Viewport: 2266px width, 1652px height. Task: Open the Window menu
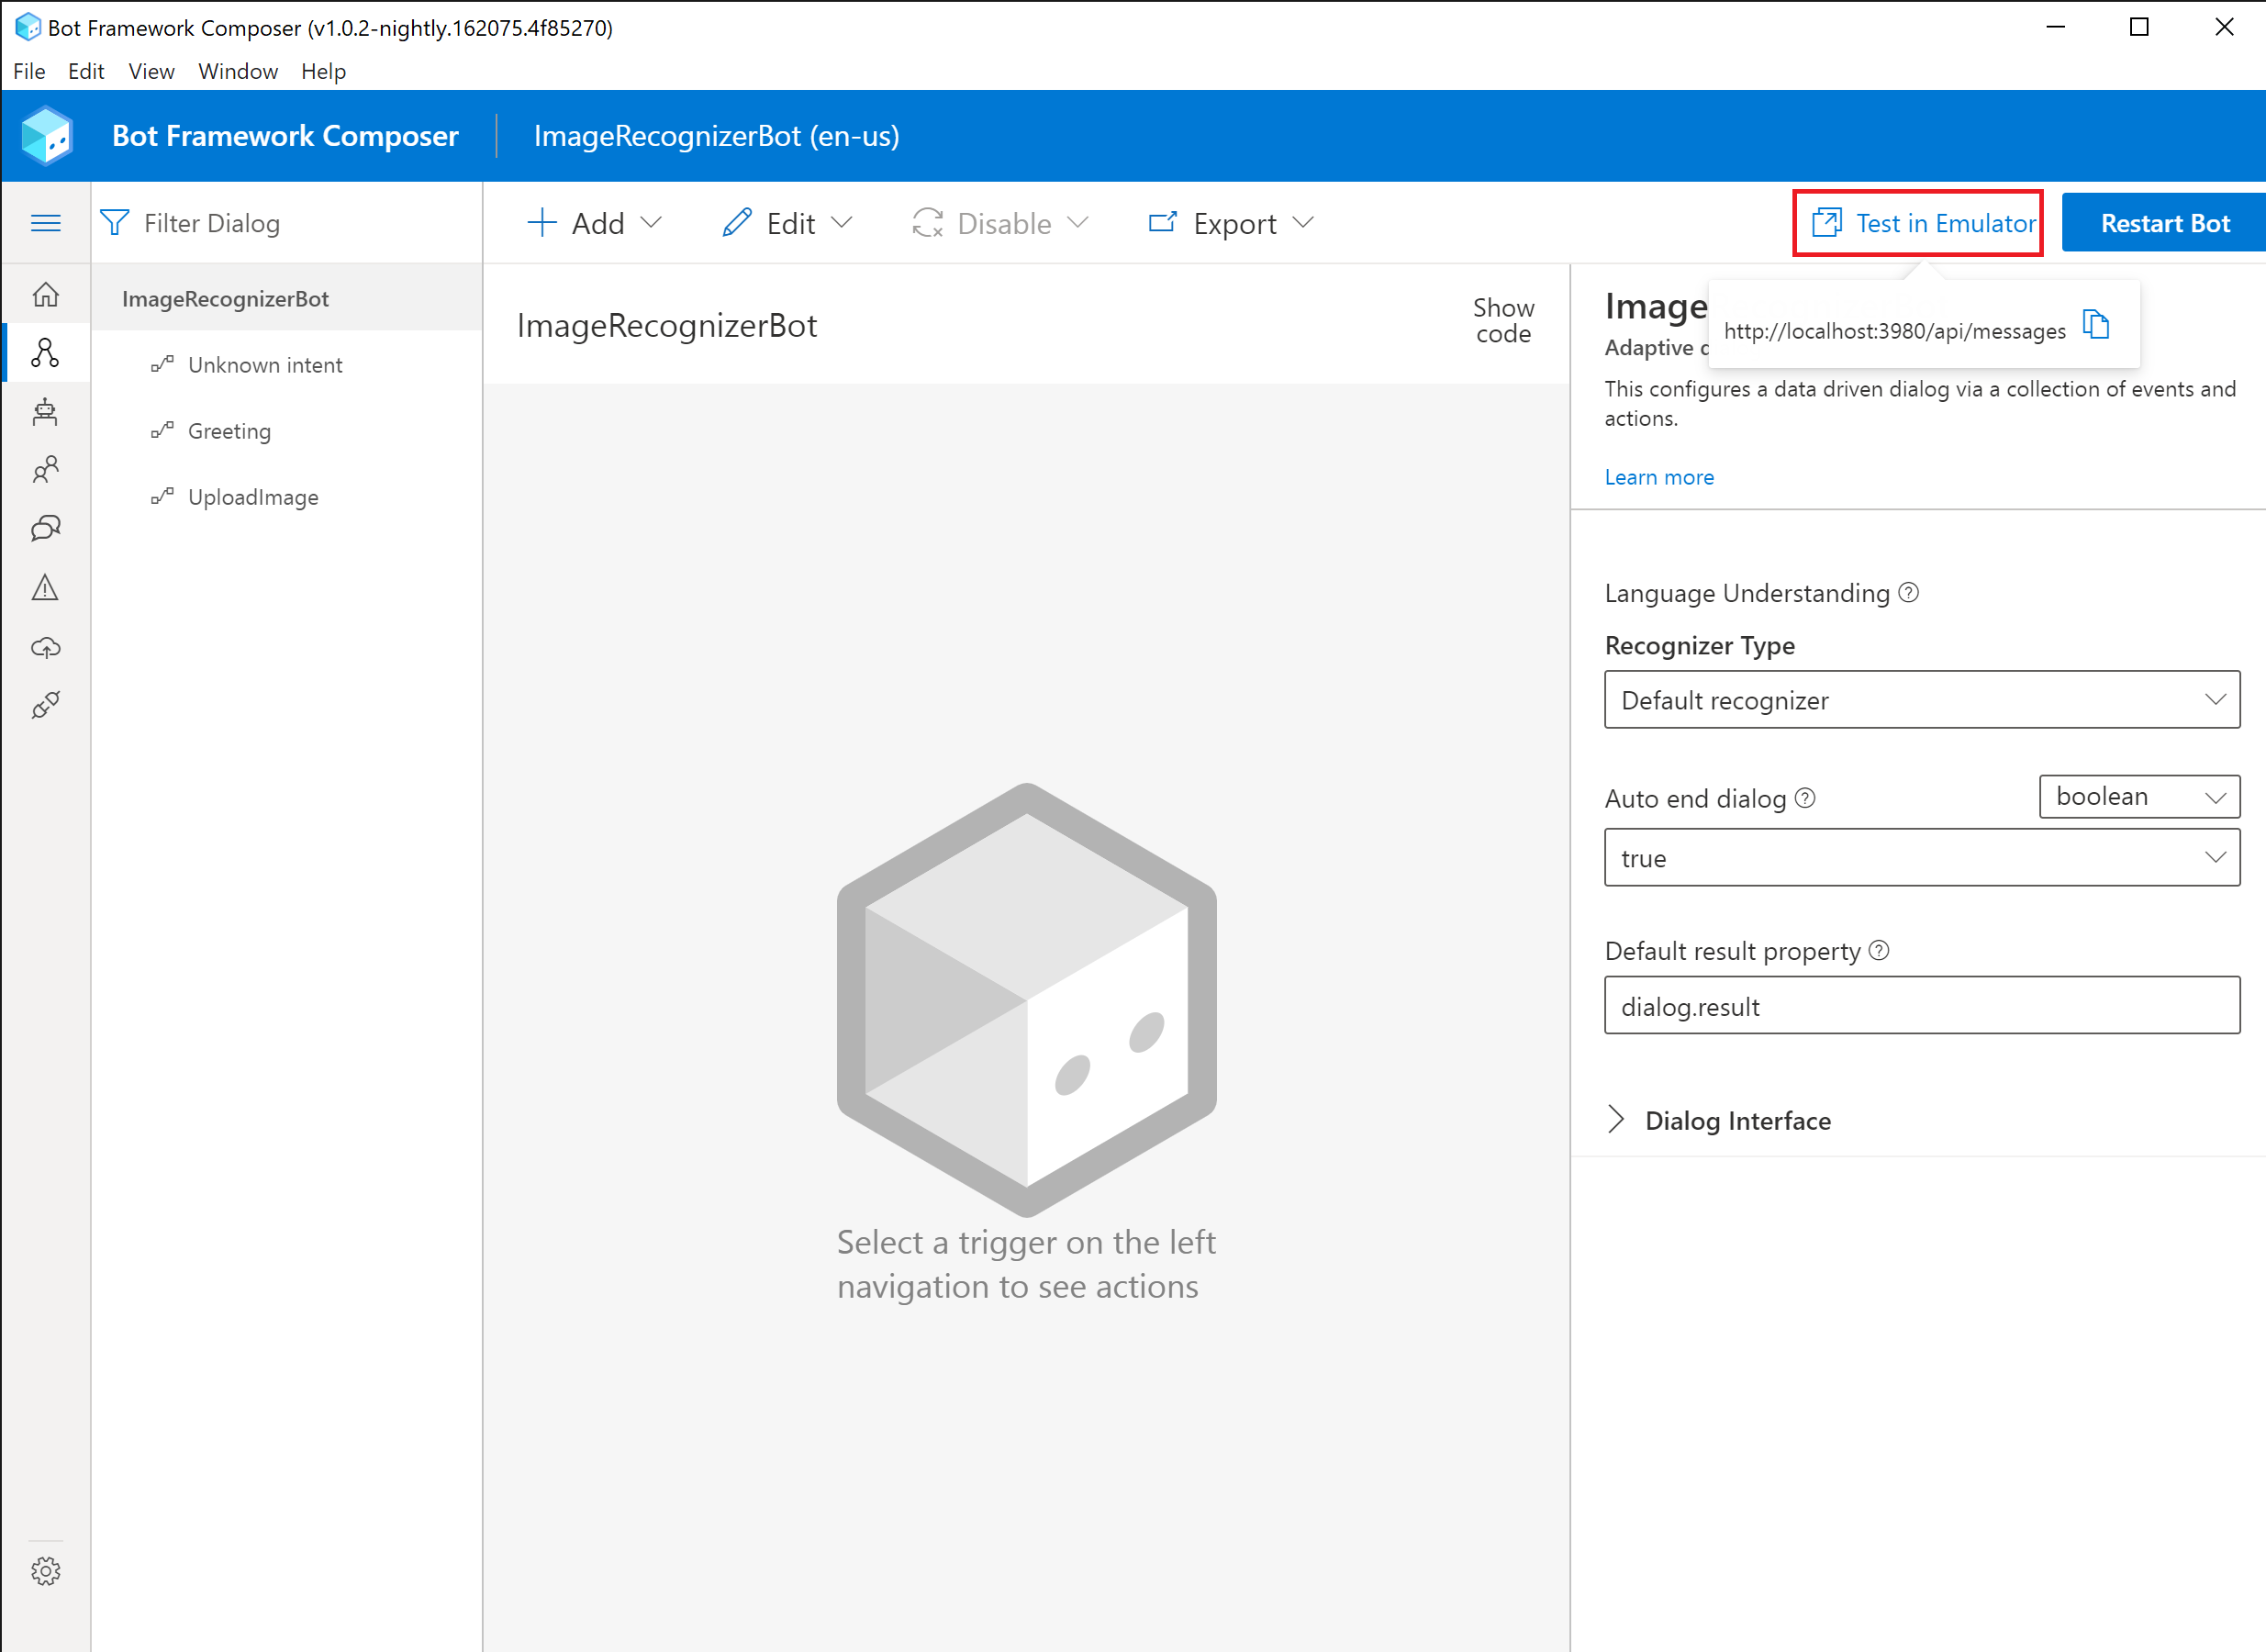[238, 71]
